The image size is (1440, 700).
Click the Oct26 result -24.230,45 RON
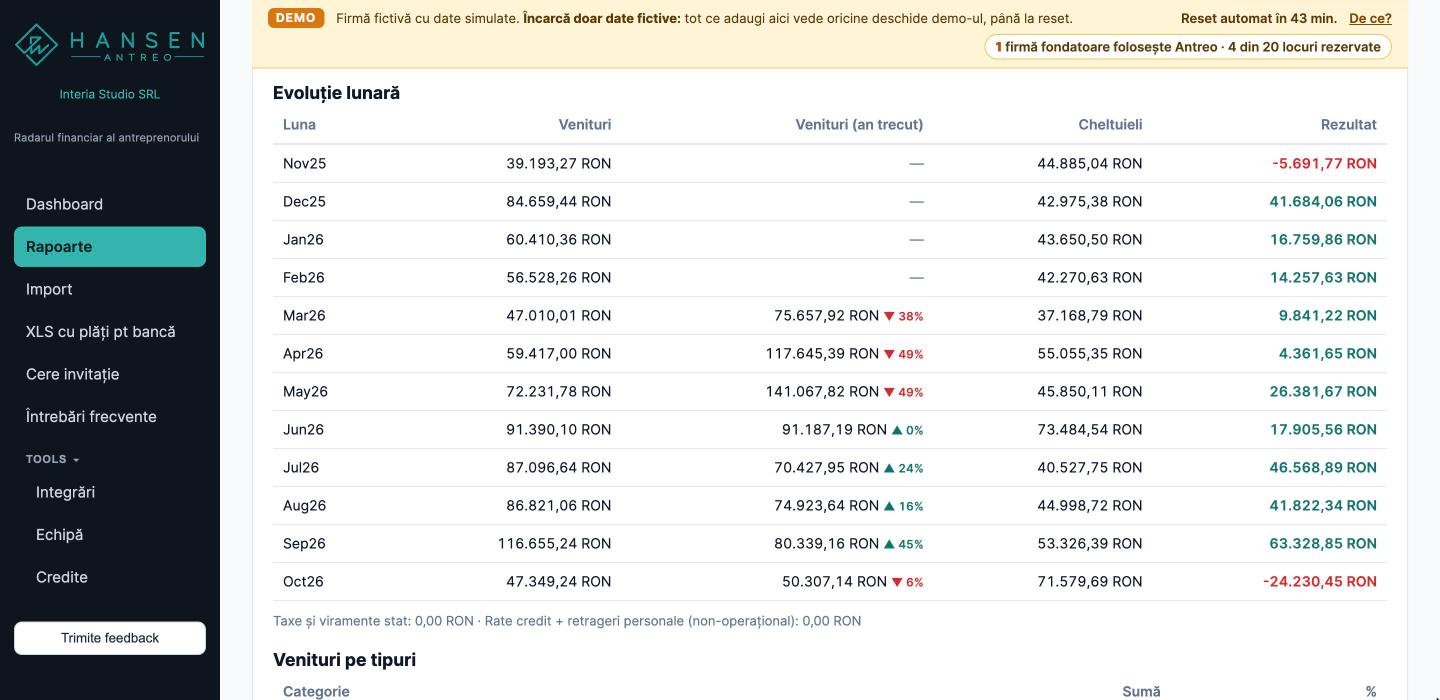1320,581
